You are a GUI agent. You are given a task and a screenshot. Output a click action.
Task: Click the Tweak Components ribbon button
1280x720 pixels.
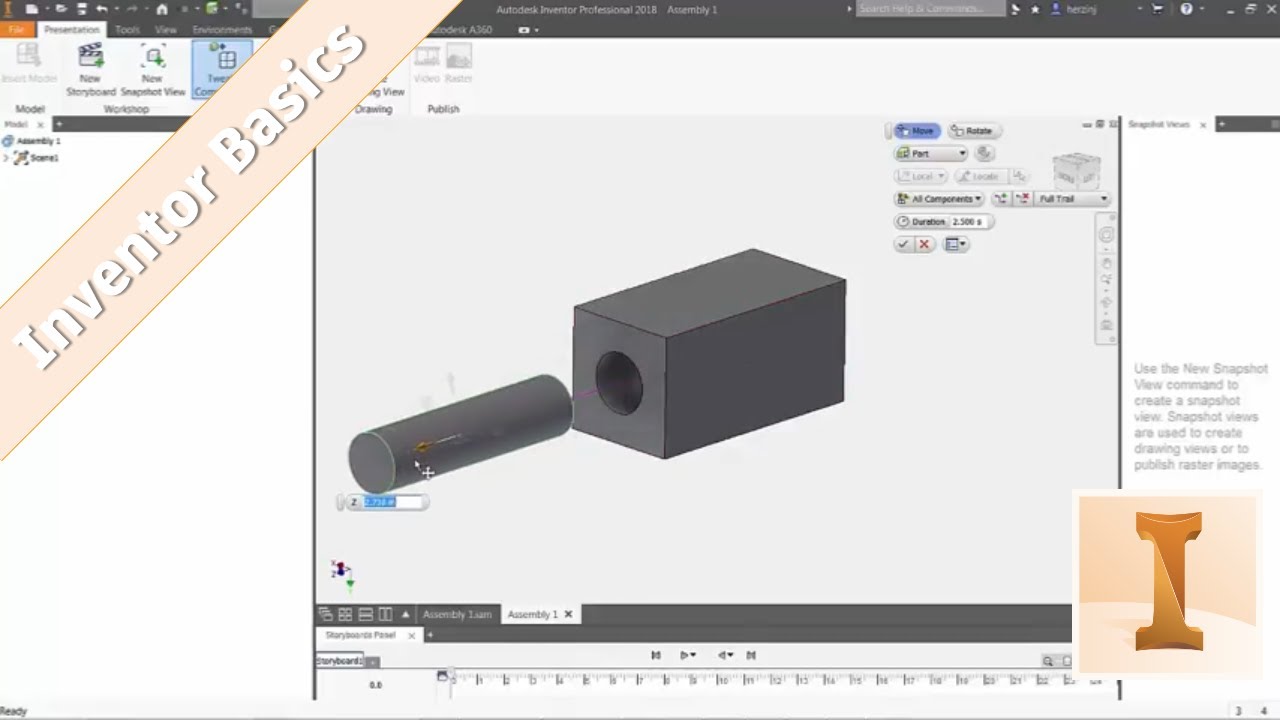[x=220, y=69]
